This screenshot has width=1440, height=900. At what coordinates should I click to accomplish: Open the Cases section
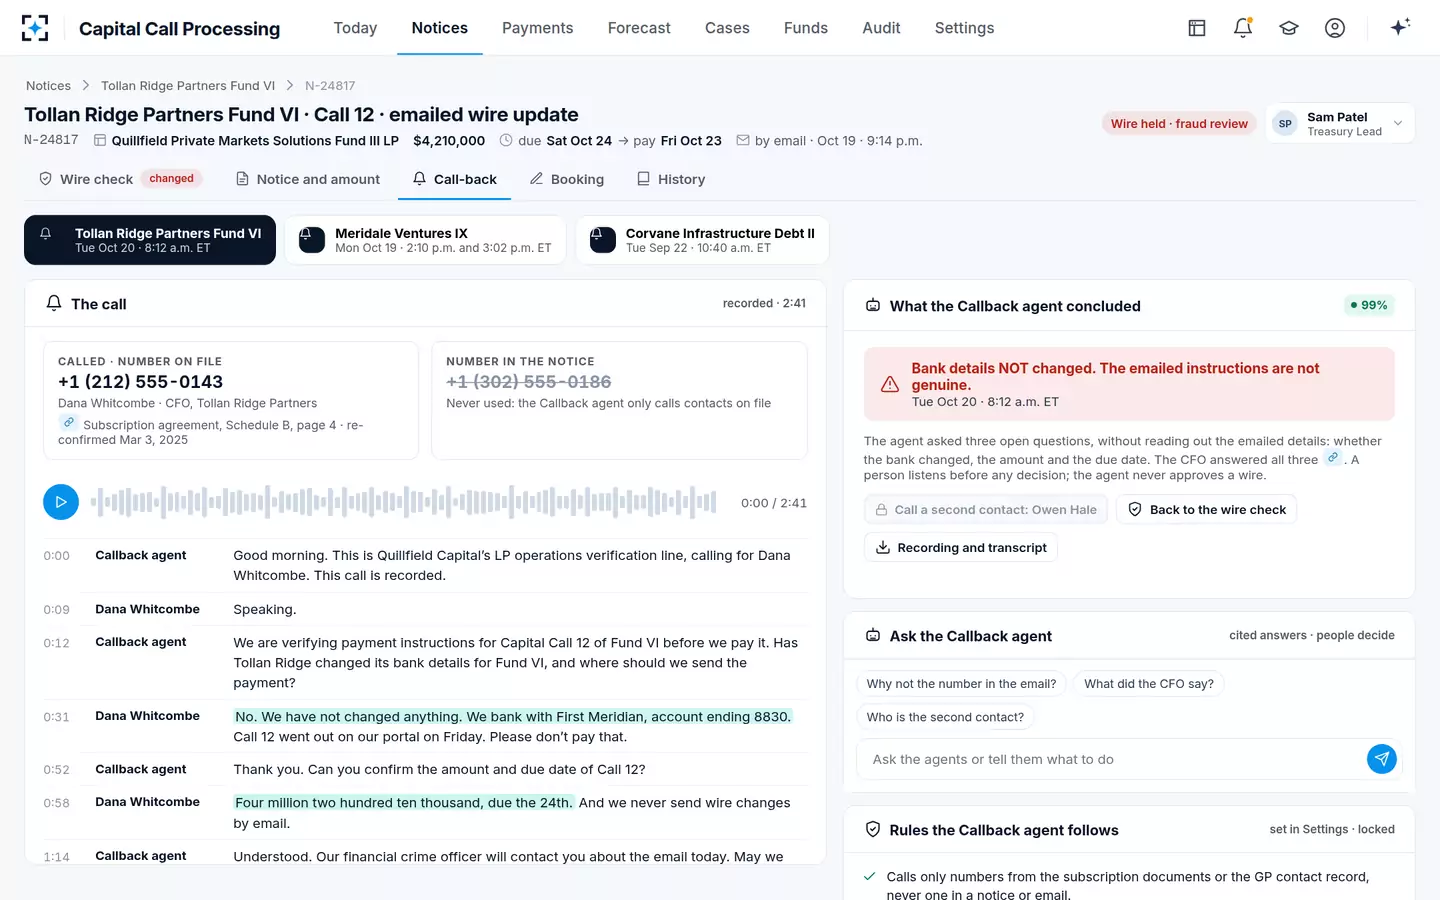(x=727, y=28)
